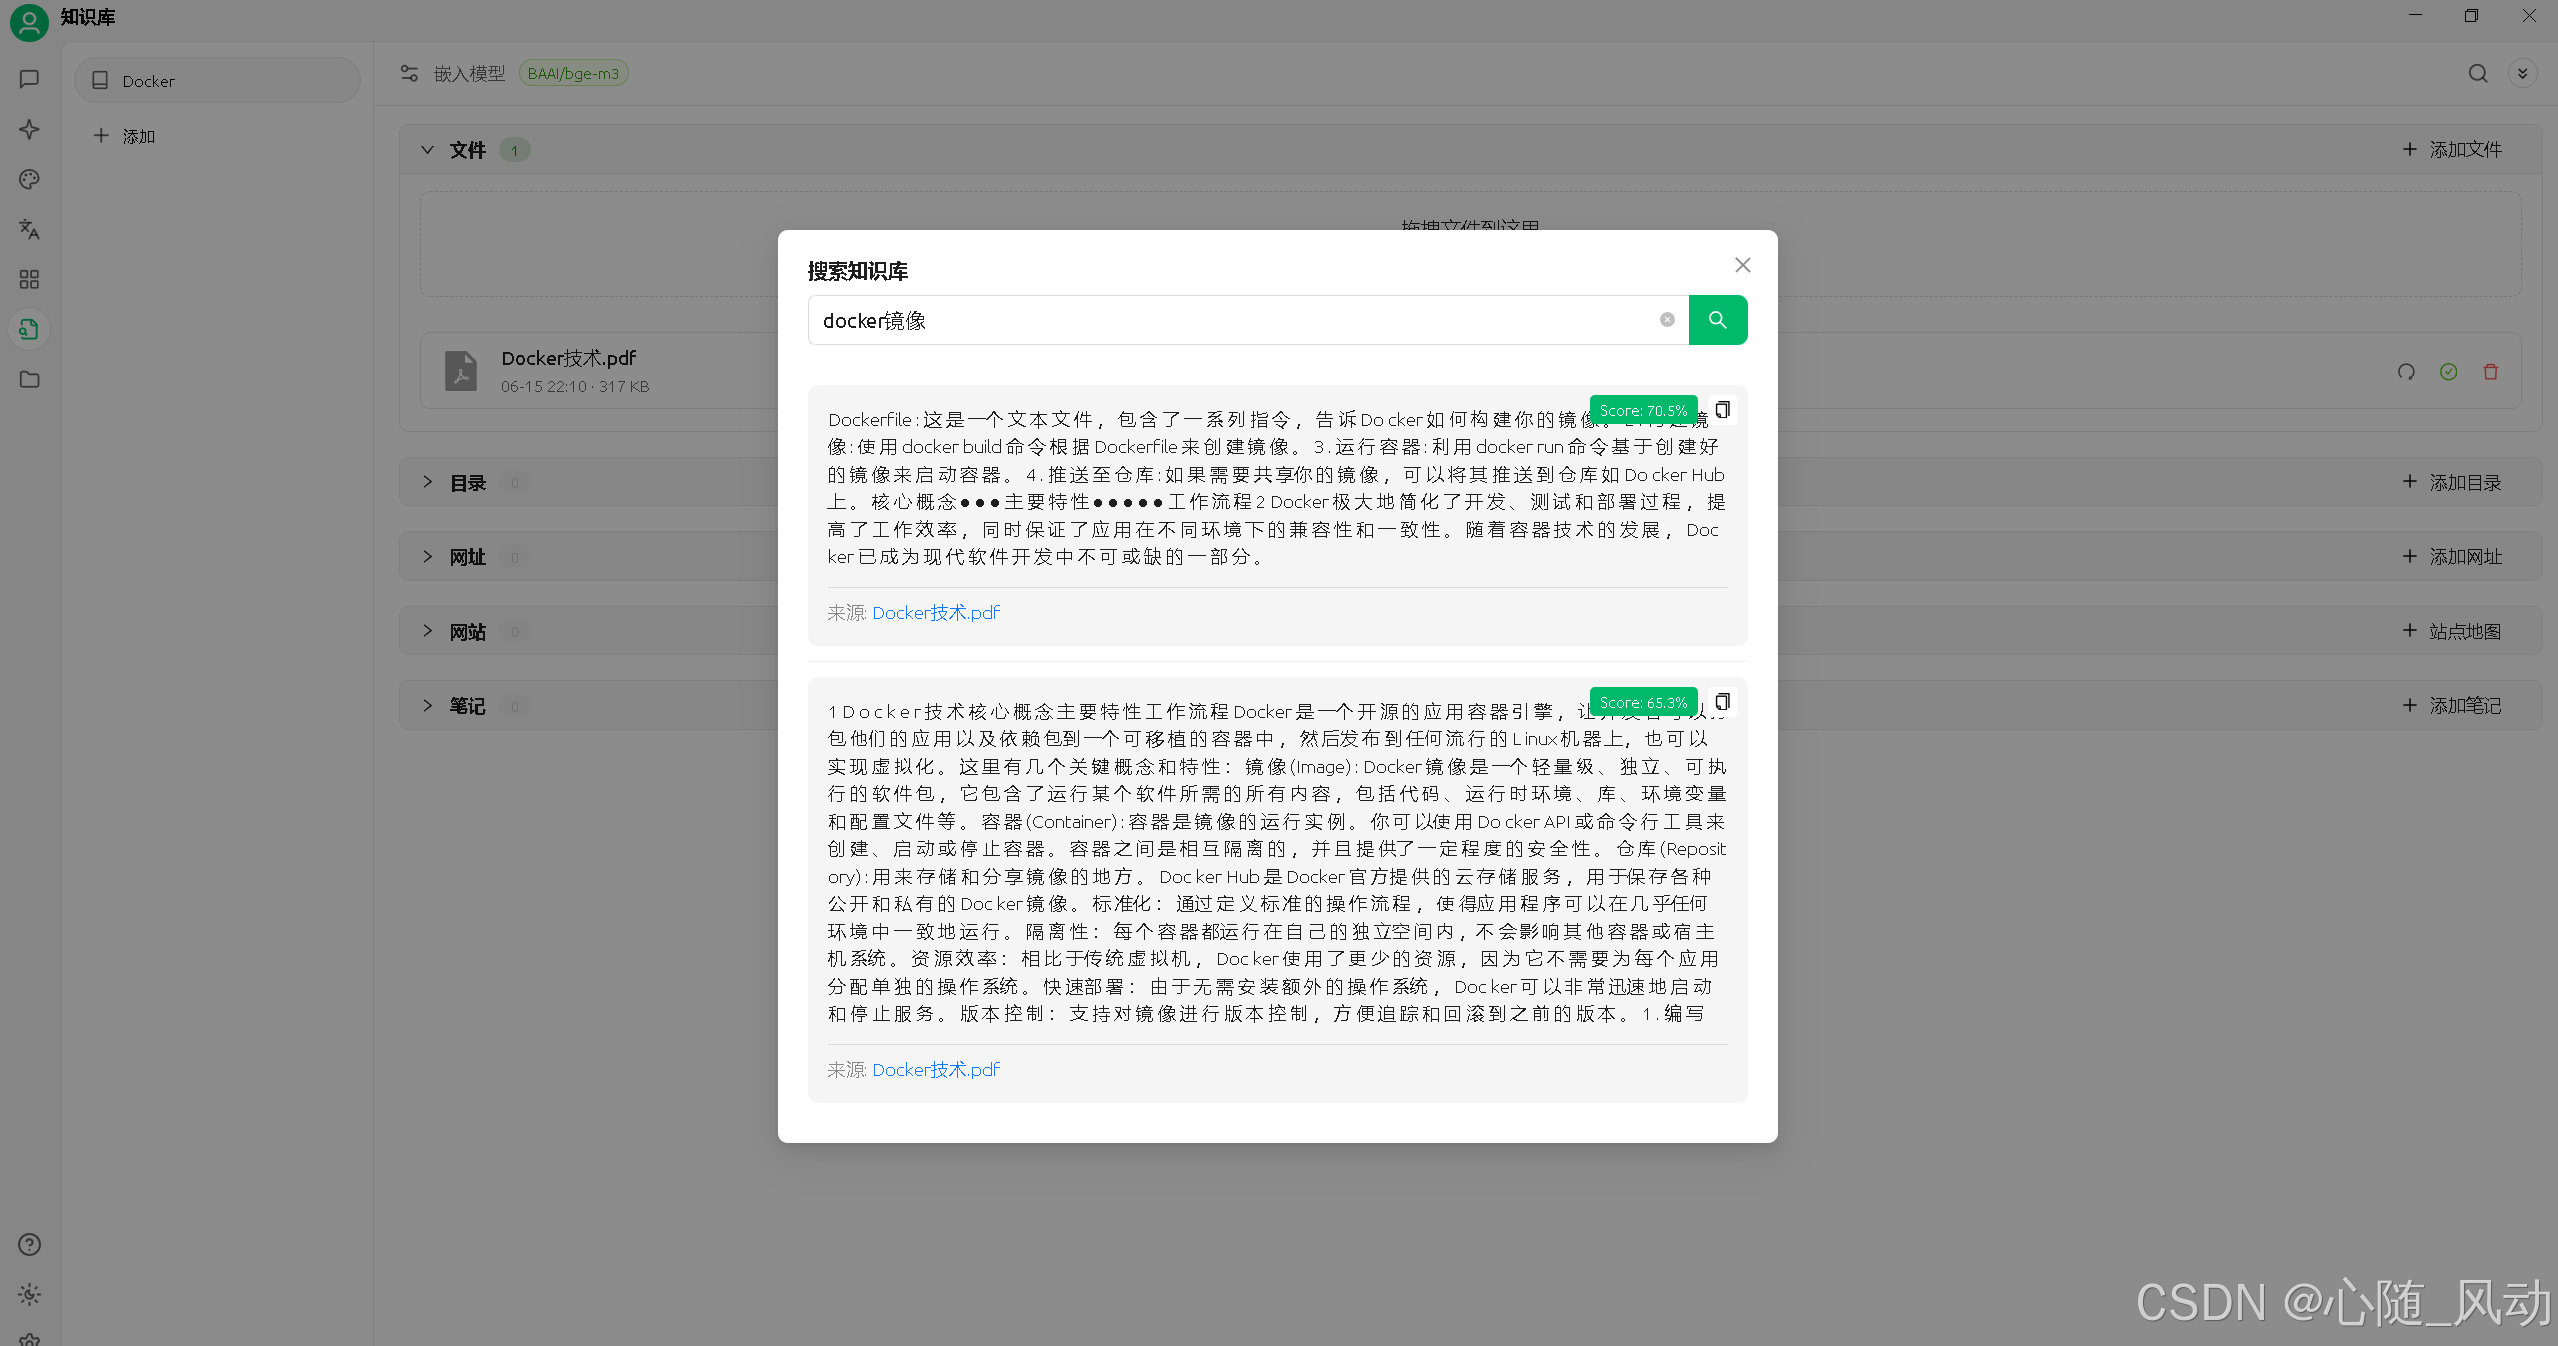Open the translation icon in sidebar
Viewport: 2558px width, 1346px height.
[29, 229]
